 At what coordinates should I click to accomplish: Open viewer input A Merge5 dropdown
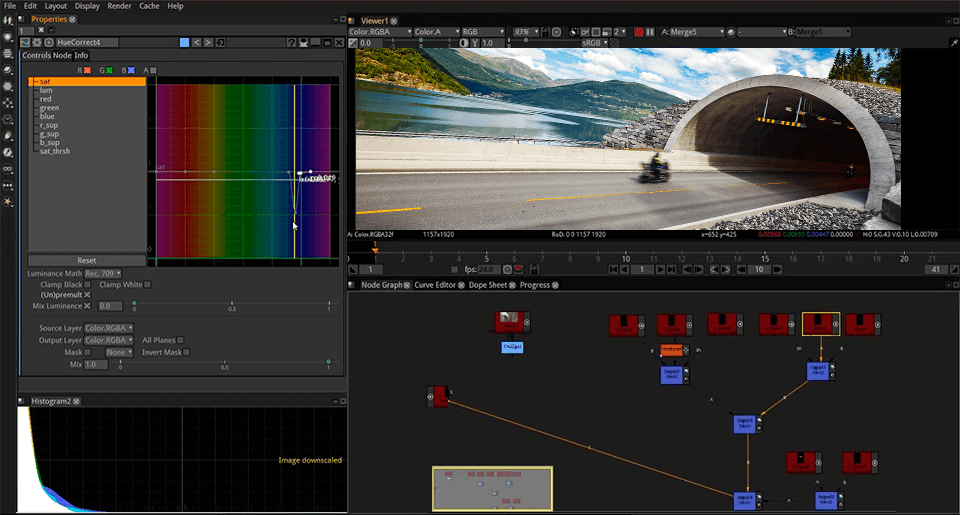click(x=697, y=32)
